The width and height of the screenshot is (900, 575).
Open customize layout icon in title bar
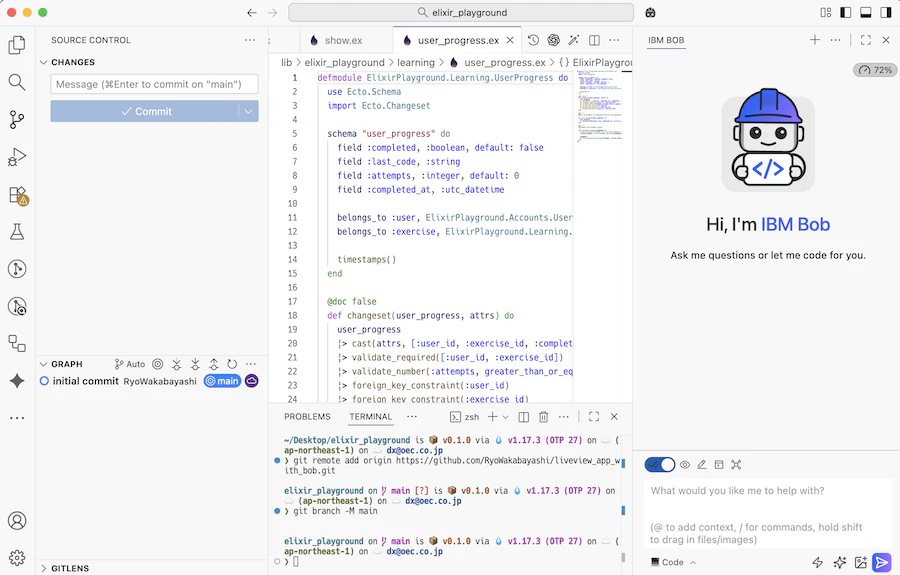(826, 13)
